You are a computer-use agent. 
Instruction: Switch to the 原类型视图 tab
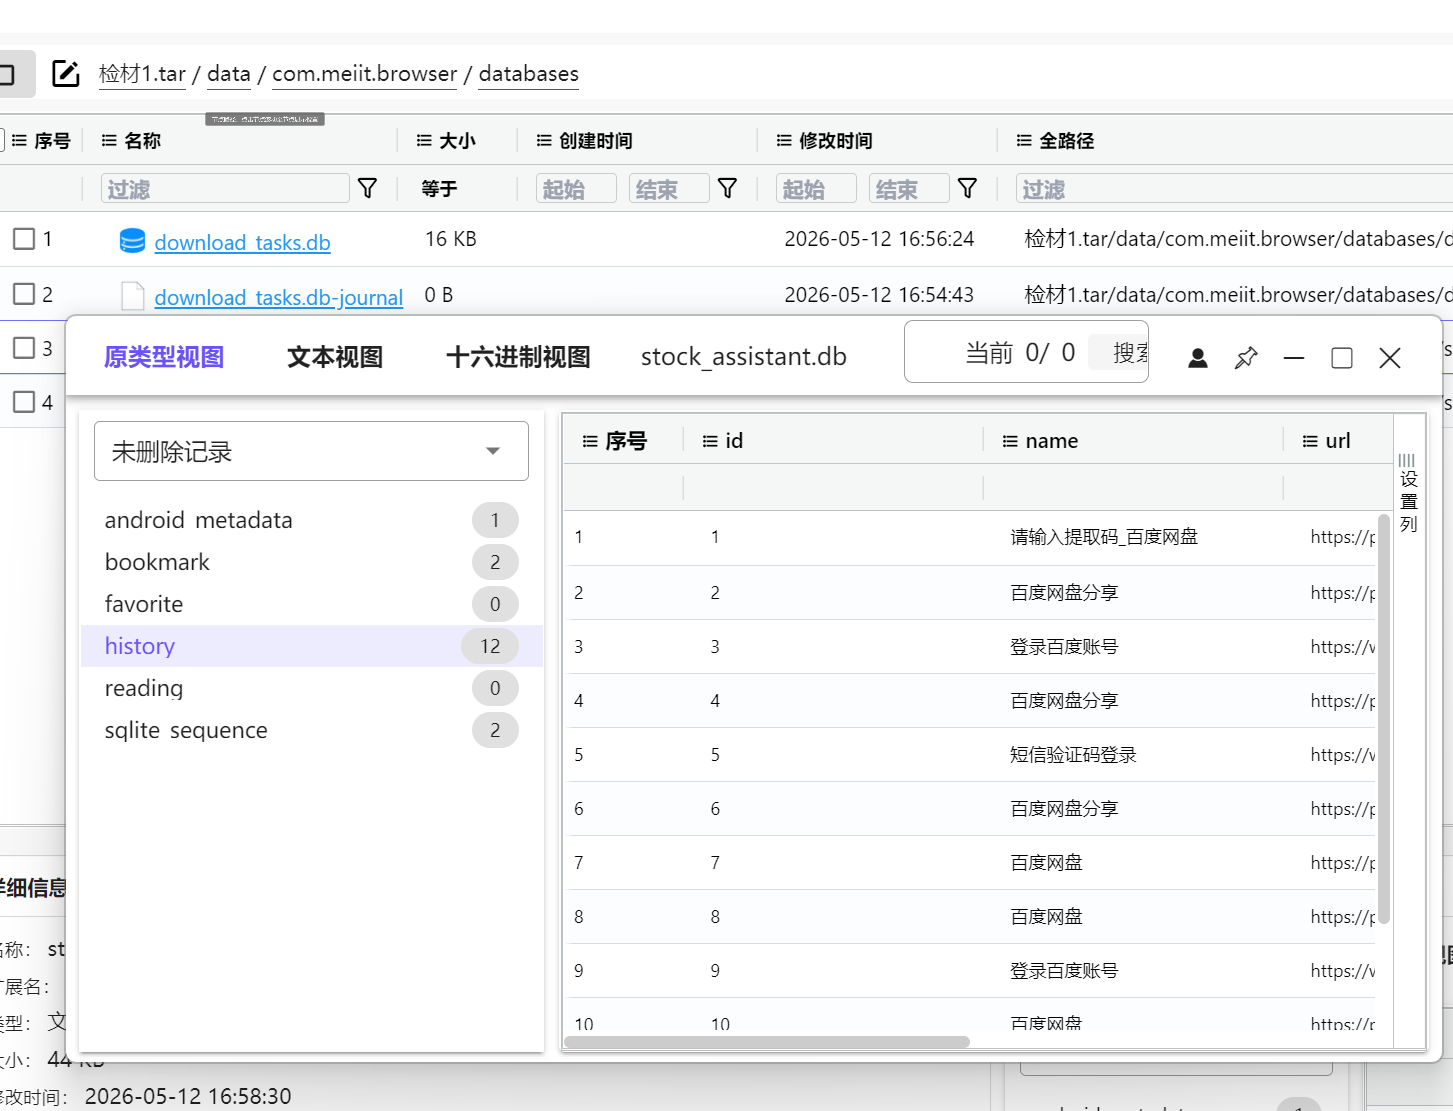[164, 357]
